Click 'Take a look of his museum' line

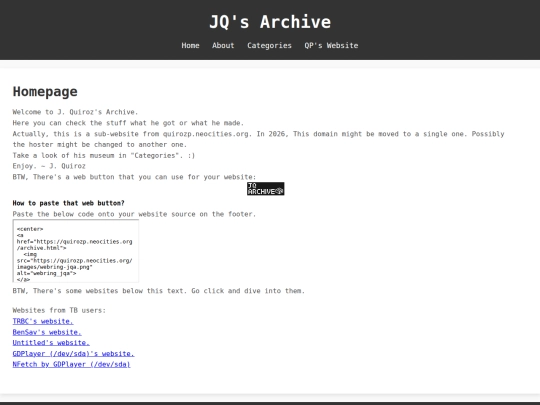pos(104,155)
